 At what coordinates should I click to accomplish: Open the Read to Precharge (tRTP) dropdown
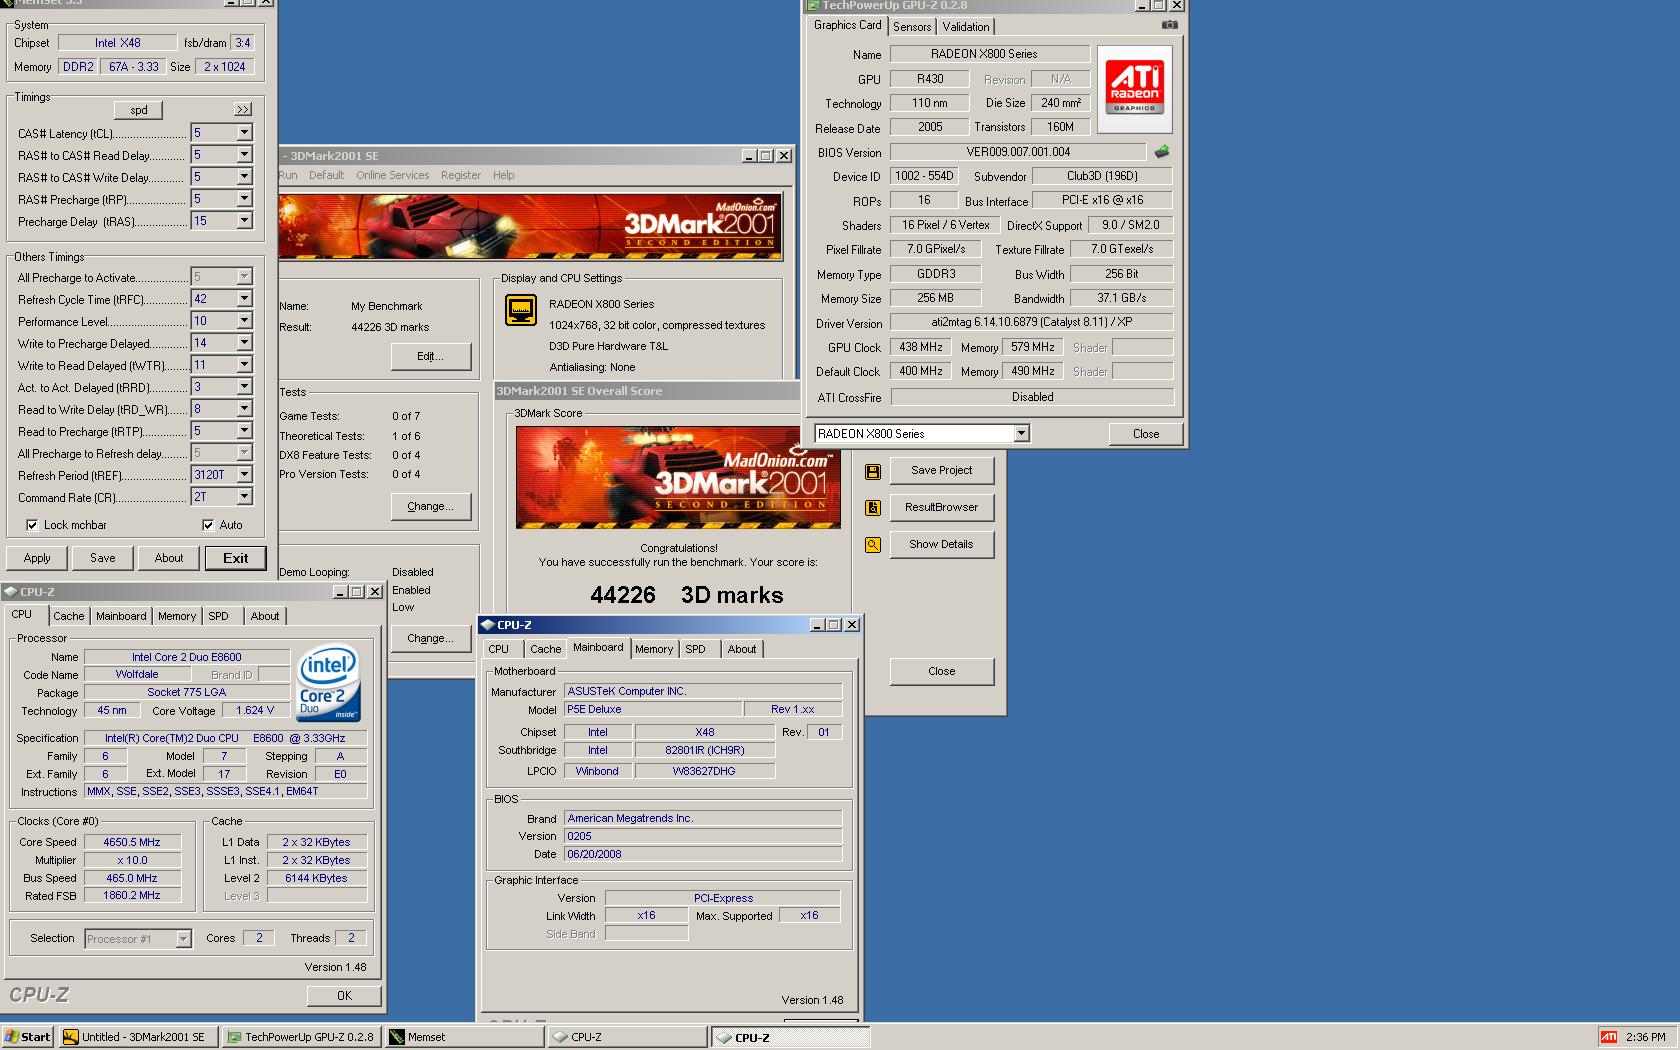[x=244, y=431]
